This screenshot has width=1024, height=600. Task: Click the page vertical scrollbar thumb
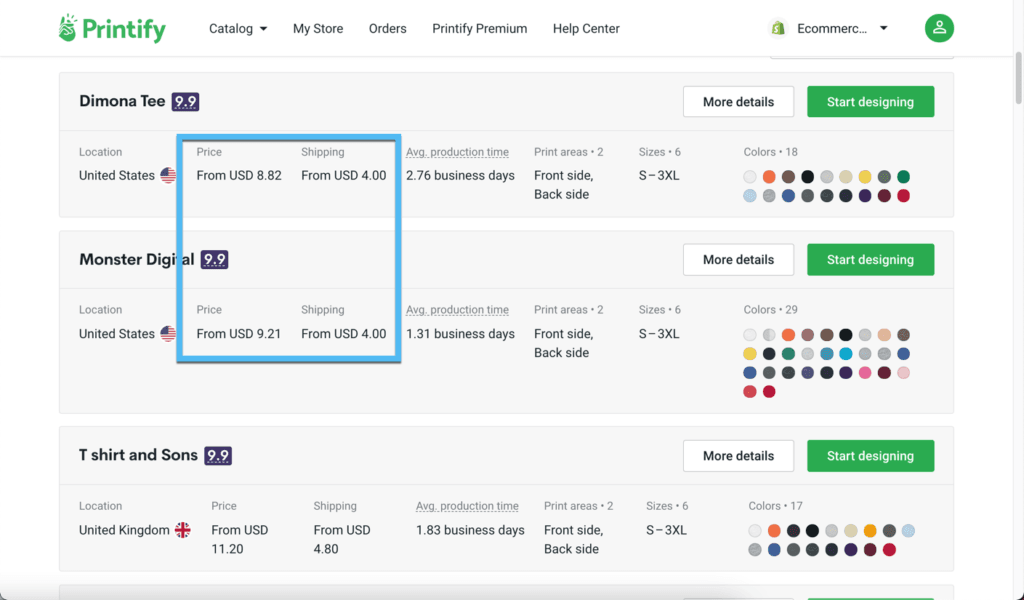point(1018,76)
